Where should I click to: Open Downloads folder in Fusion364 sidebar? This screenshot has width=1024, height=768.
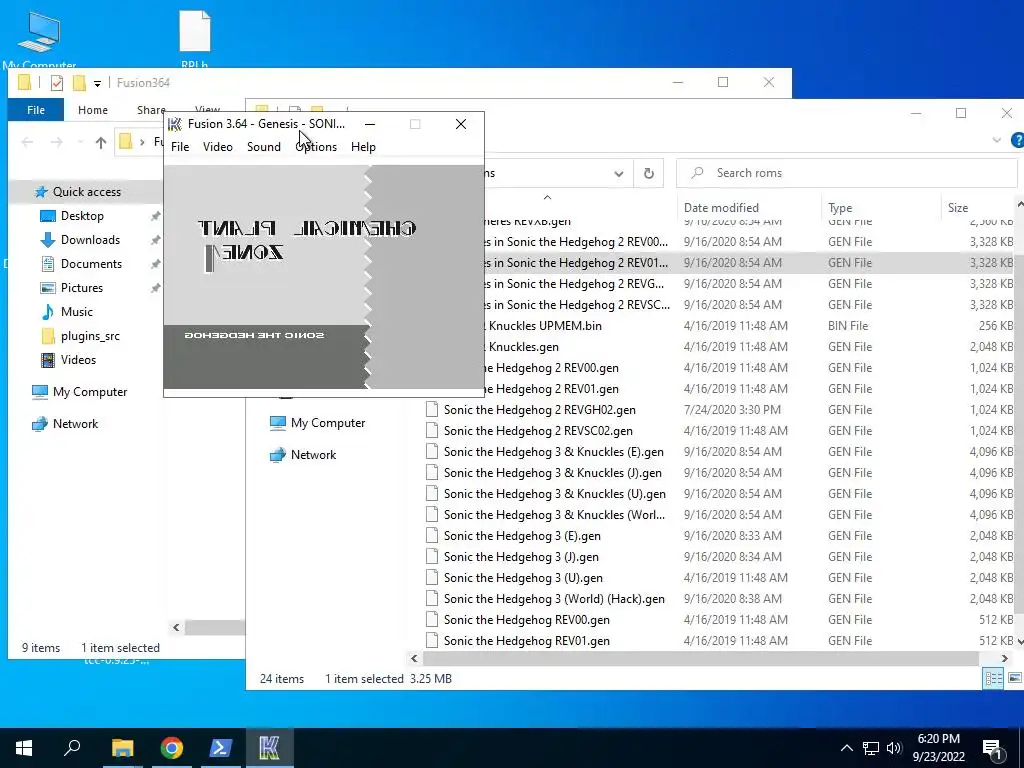pyautogui.click(x=90, y=240)
